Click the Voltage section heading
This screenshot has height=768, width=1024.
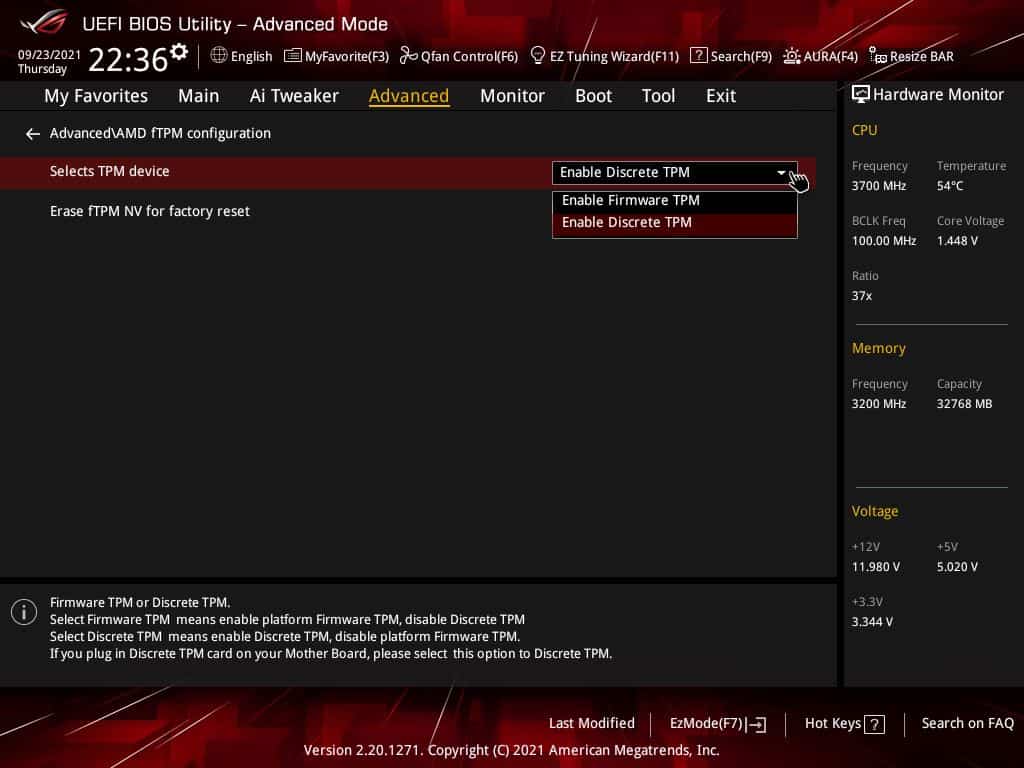875,511
